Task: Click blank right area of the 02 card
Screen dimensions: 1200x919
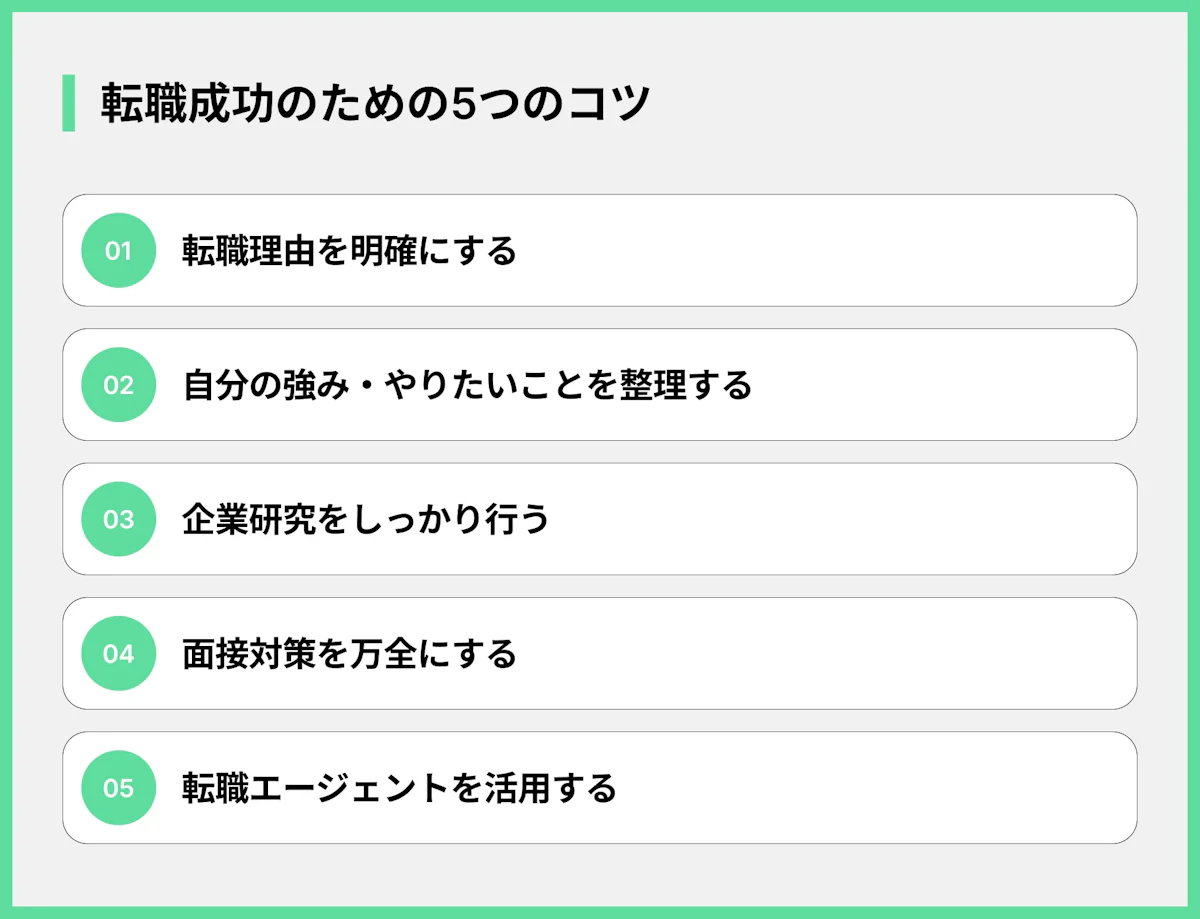Action: pyautogui.click(x=950, y=385)
